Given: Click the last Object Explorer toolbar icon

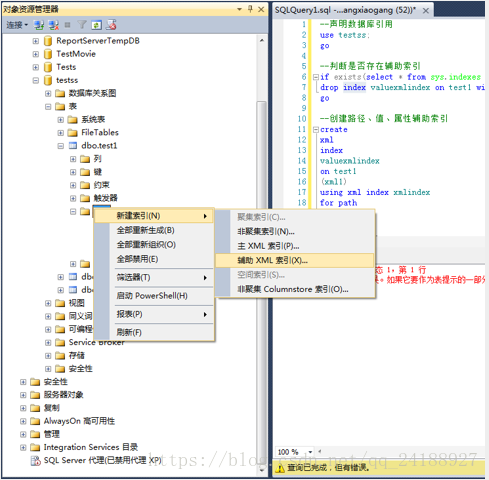Looking at the screenshot, I should coord(111,25).
